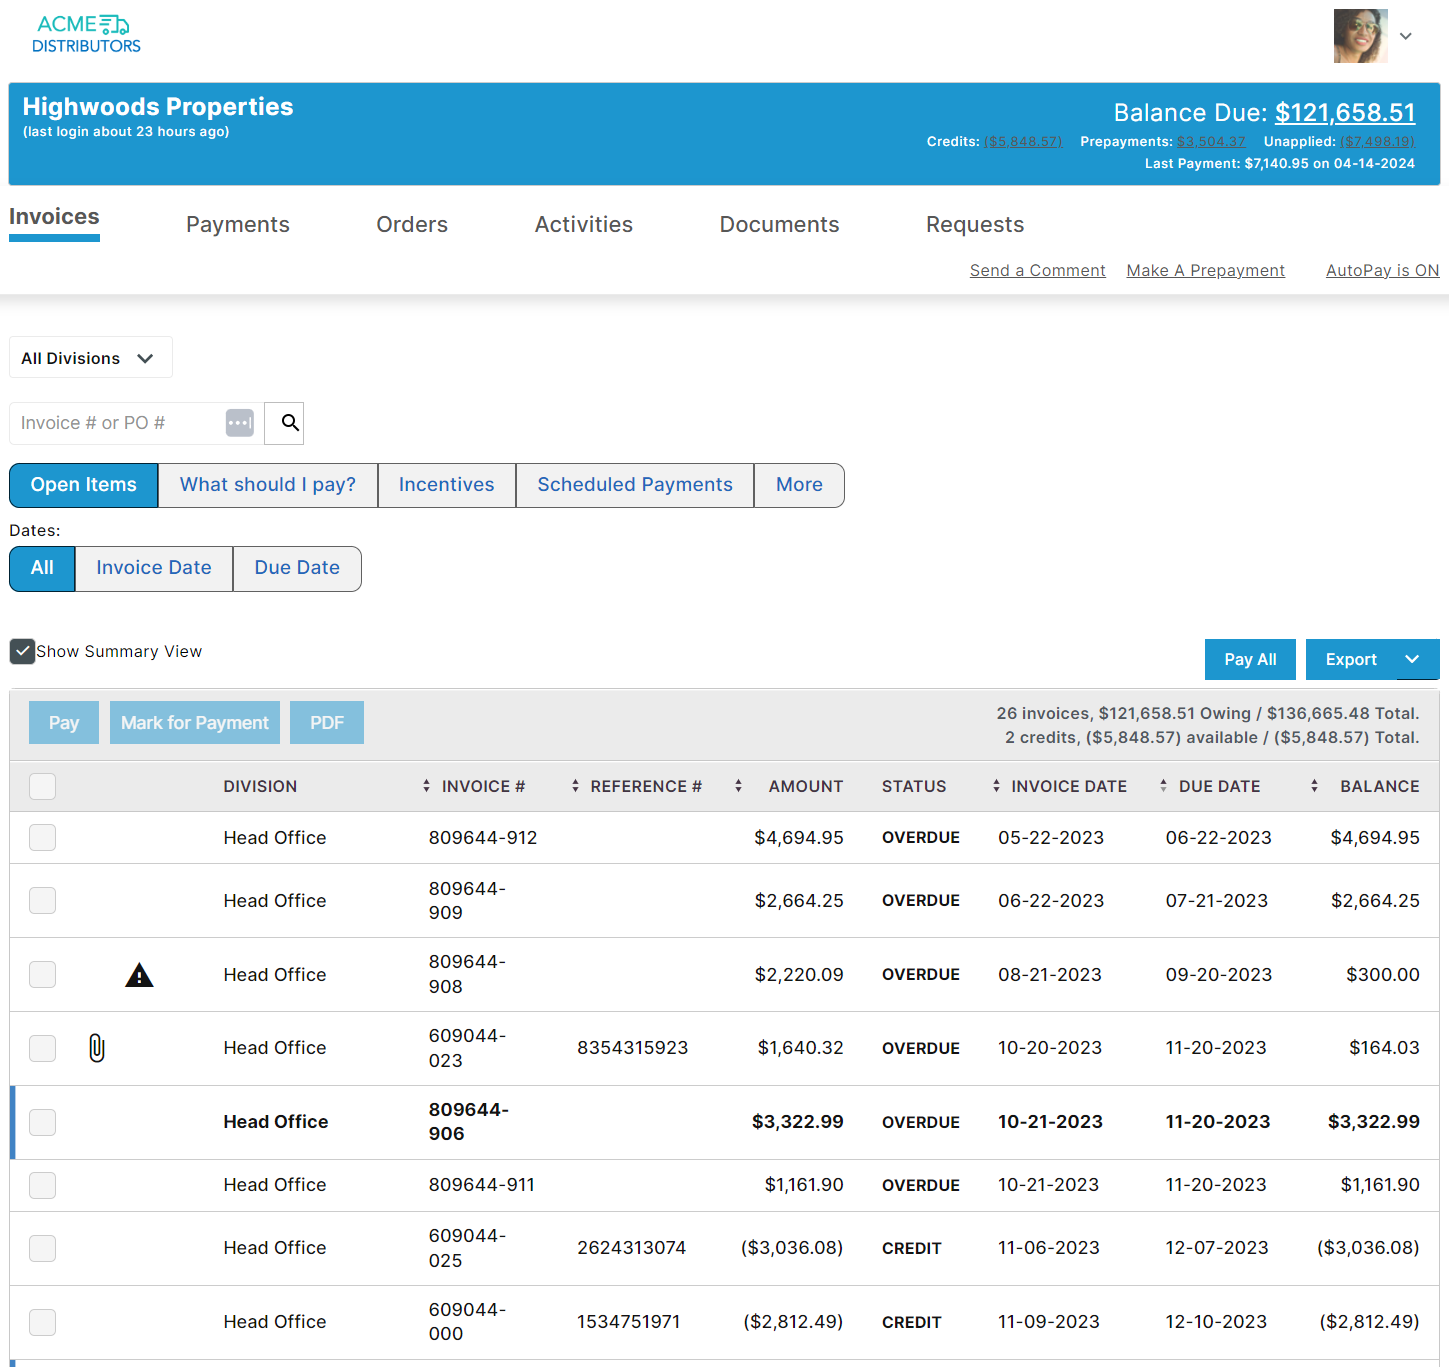
Task: Uncheck Show Summary View
Action: [22, 651]
